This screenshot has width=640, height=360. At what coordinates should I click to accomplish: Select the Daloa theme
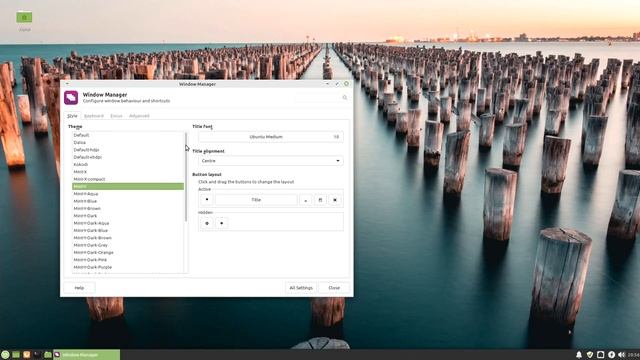(128, 142)
